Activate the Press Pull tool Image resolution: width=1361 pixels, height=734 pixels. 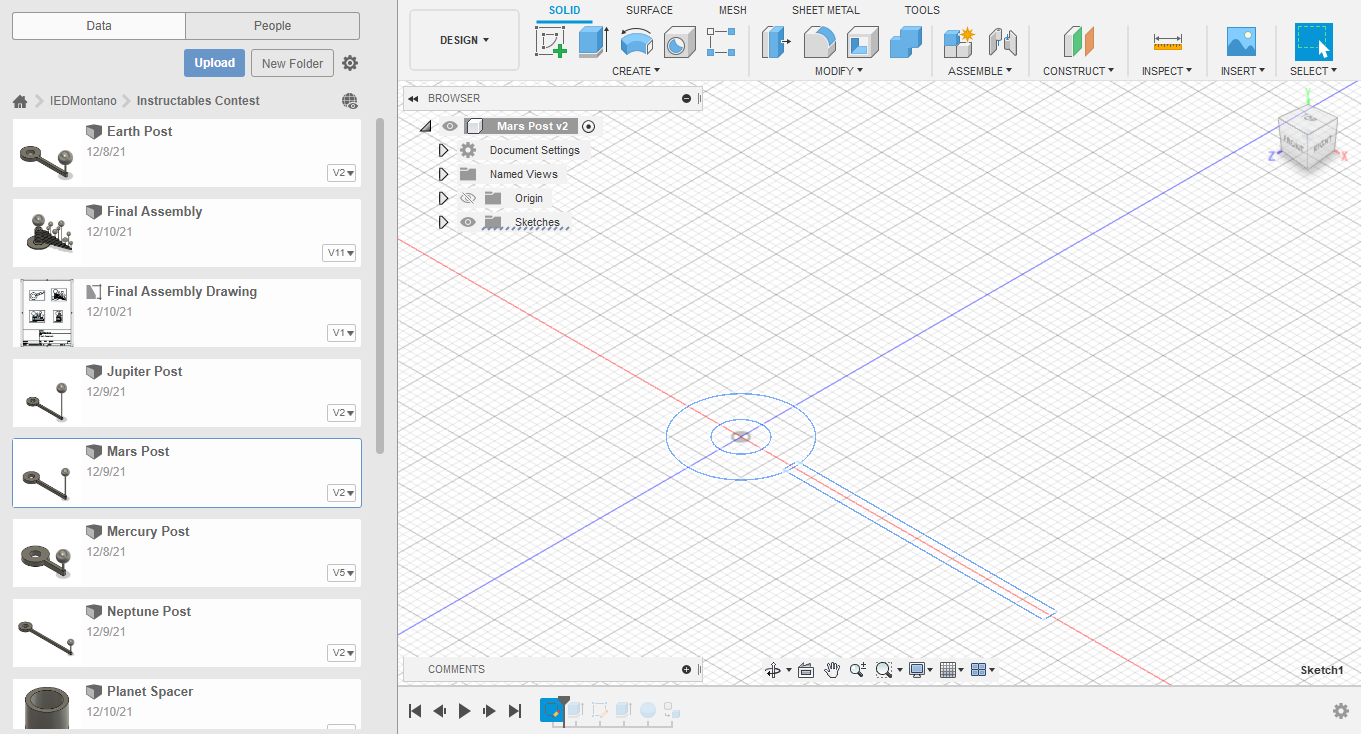point(776,42)
